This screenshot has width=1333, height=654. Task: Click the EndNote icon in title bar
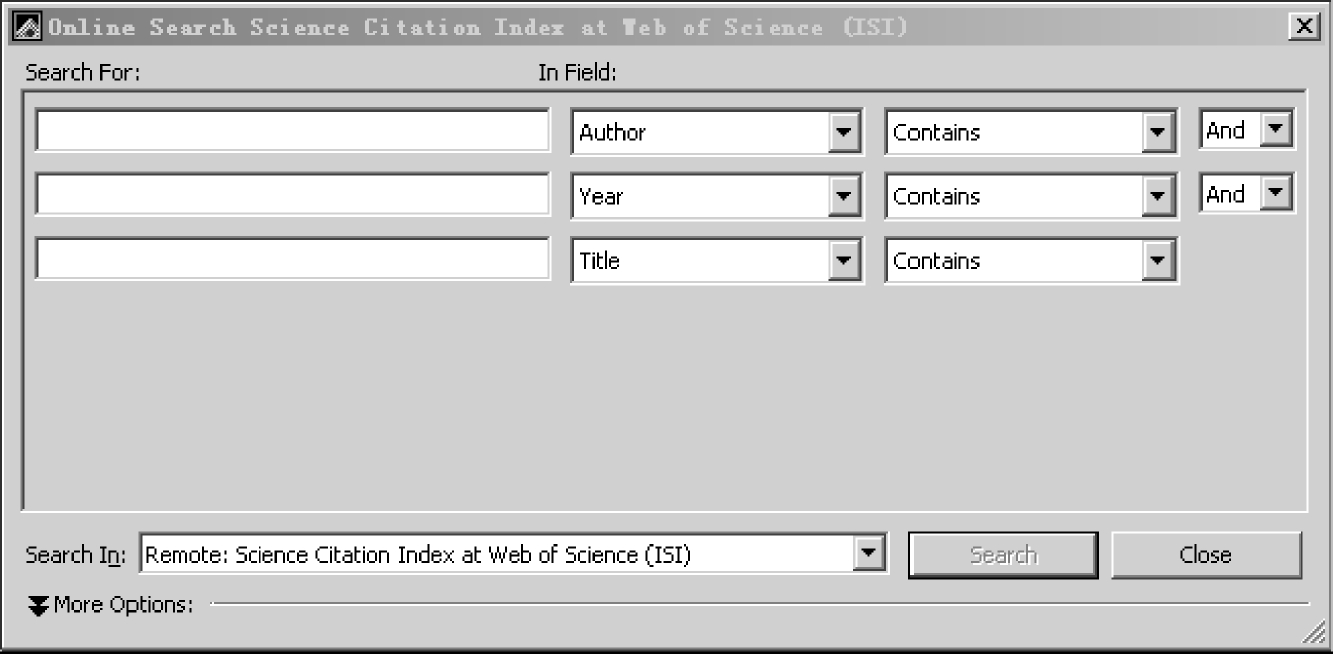tap(26, 27)
